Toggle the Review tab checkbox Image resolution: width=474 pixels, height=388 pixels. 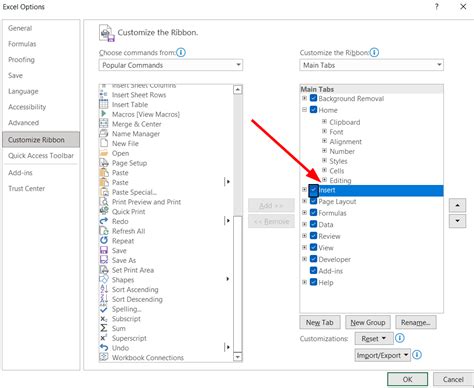(x=313, y=236)
